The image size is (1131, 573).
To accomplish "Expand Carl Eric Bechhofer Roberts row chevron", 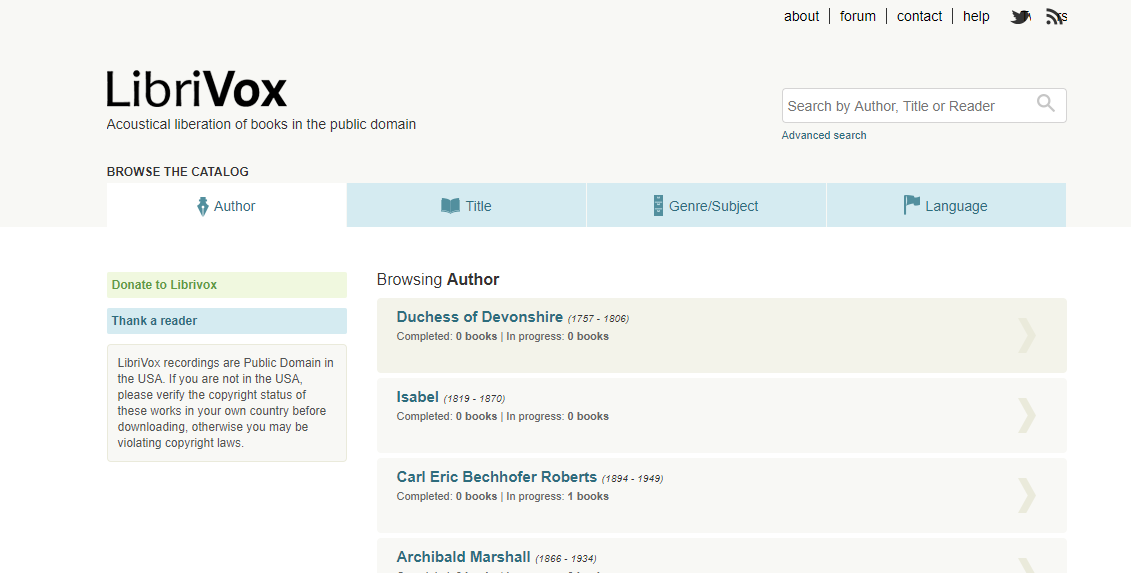I will point(1026,496).
